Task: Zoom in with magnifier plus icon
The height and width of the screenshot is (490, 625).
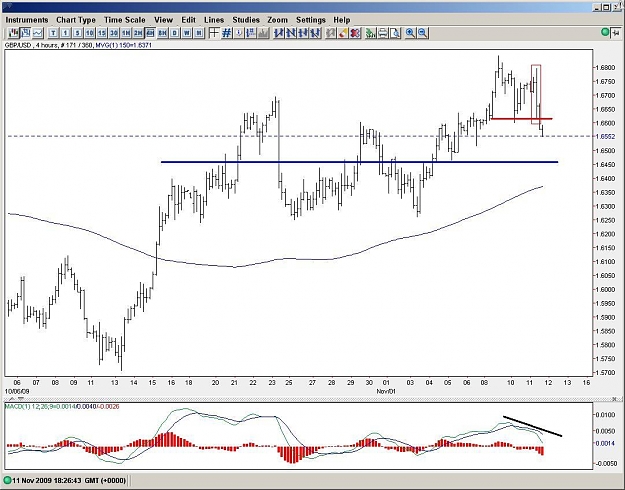Action: (410, 33)
